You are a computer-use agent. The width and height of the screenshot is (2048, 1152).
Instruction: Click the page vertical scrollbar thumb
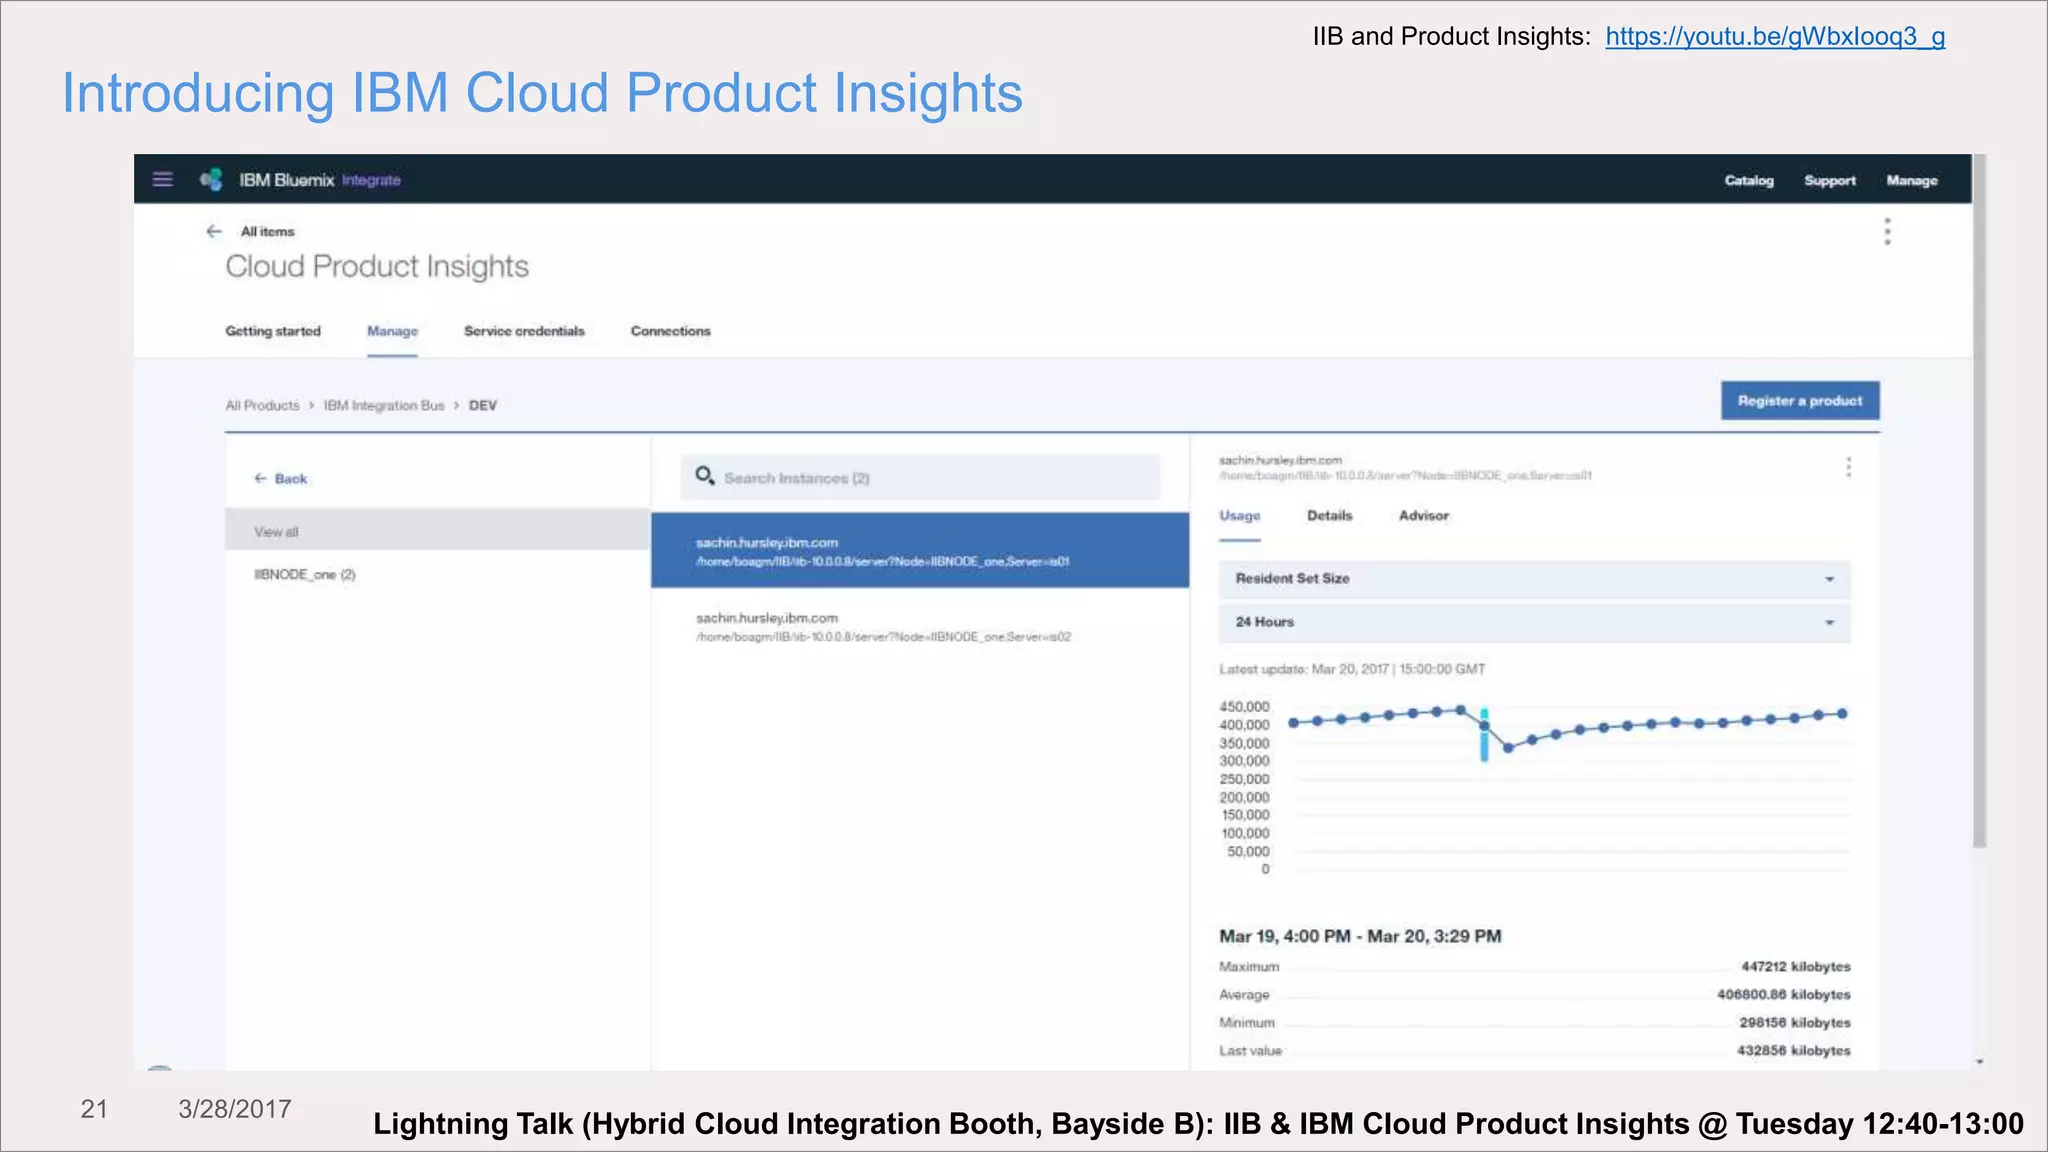click(x=1979, y=500)
